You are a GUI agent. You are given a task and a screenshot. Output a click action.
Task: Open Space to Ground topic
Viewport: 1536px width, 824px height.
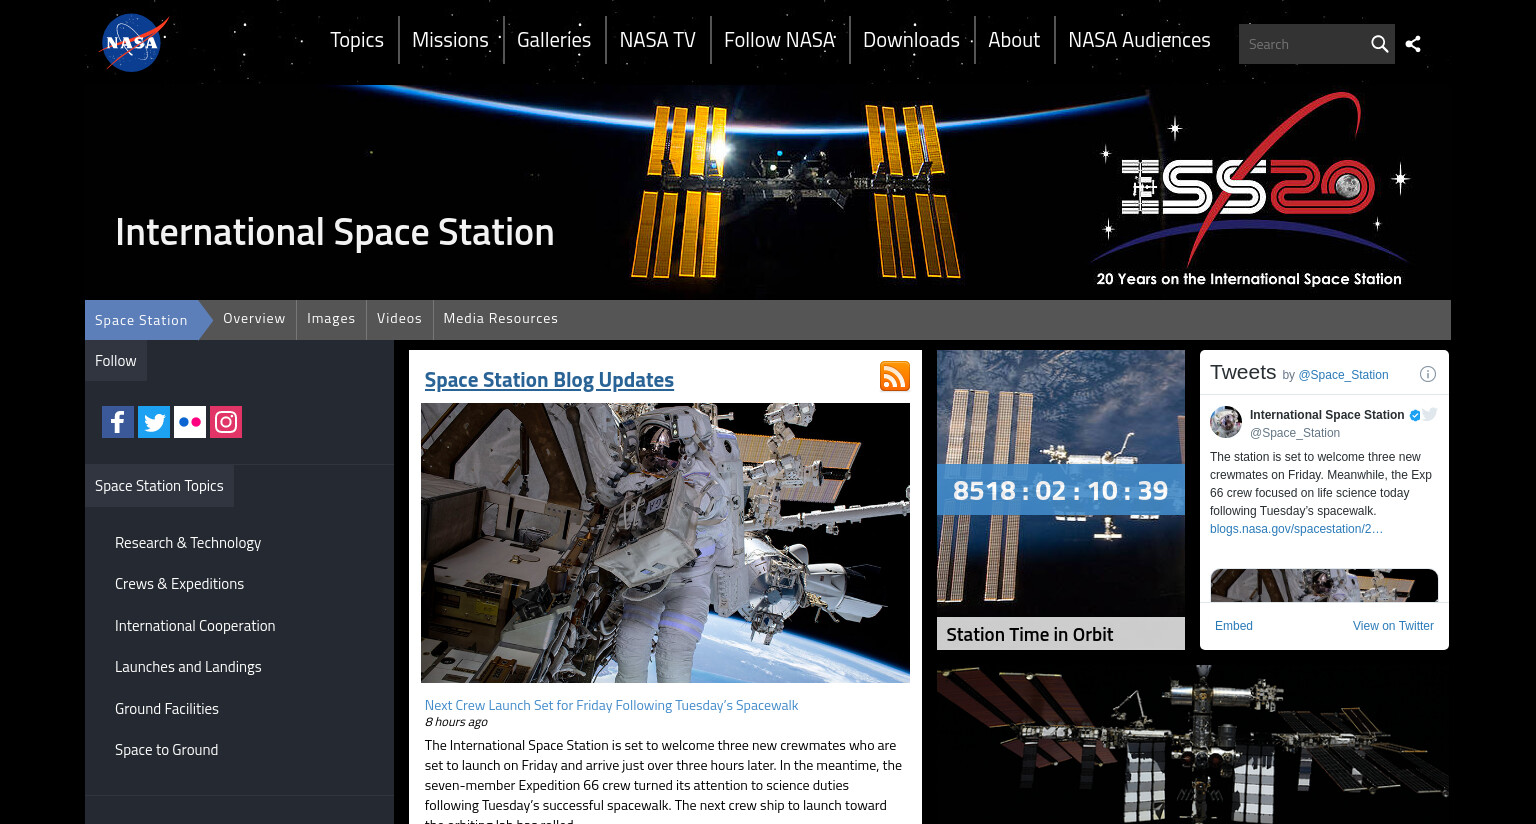[166, 750]
